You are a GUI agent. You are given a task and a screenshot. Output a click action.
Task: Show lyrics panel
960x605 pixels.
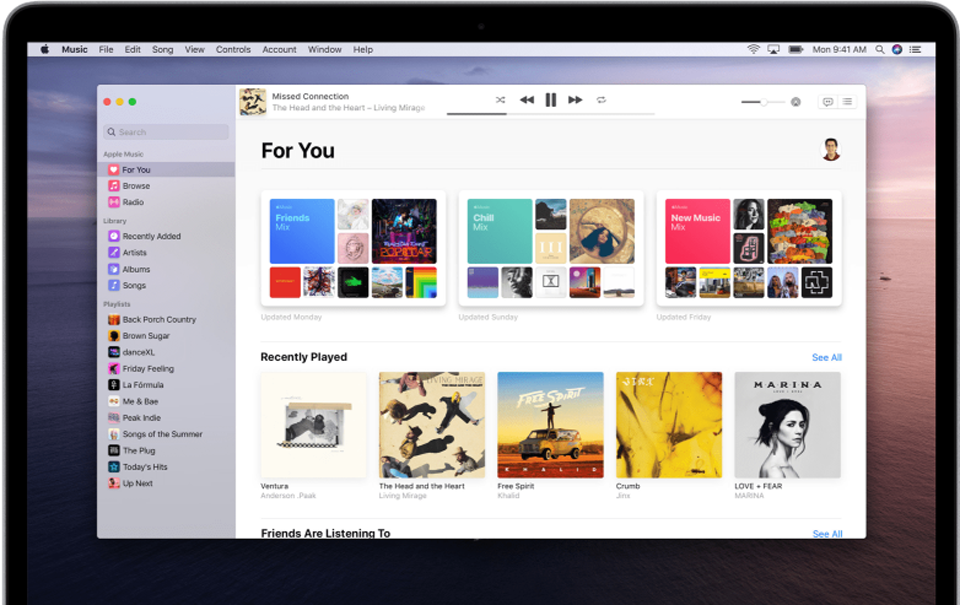(x=828, y=102)
